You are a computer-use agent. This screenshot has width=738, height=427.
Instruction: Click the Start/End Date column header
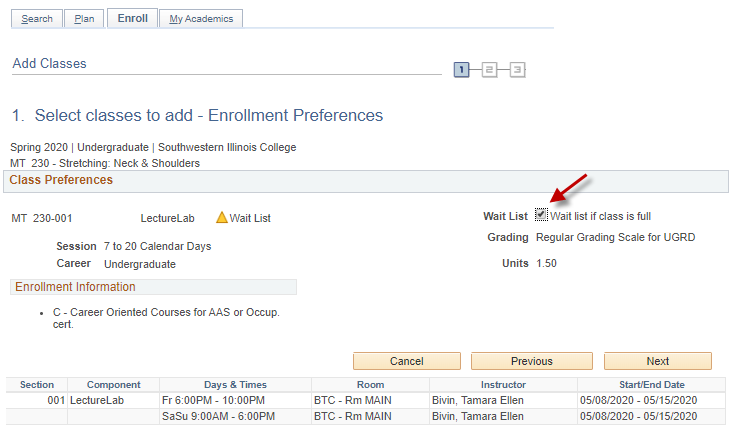645,385
